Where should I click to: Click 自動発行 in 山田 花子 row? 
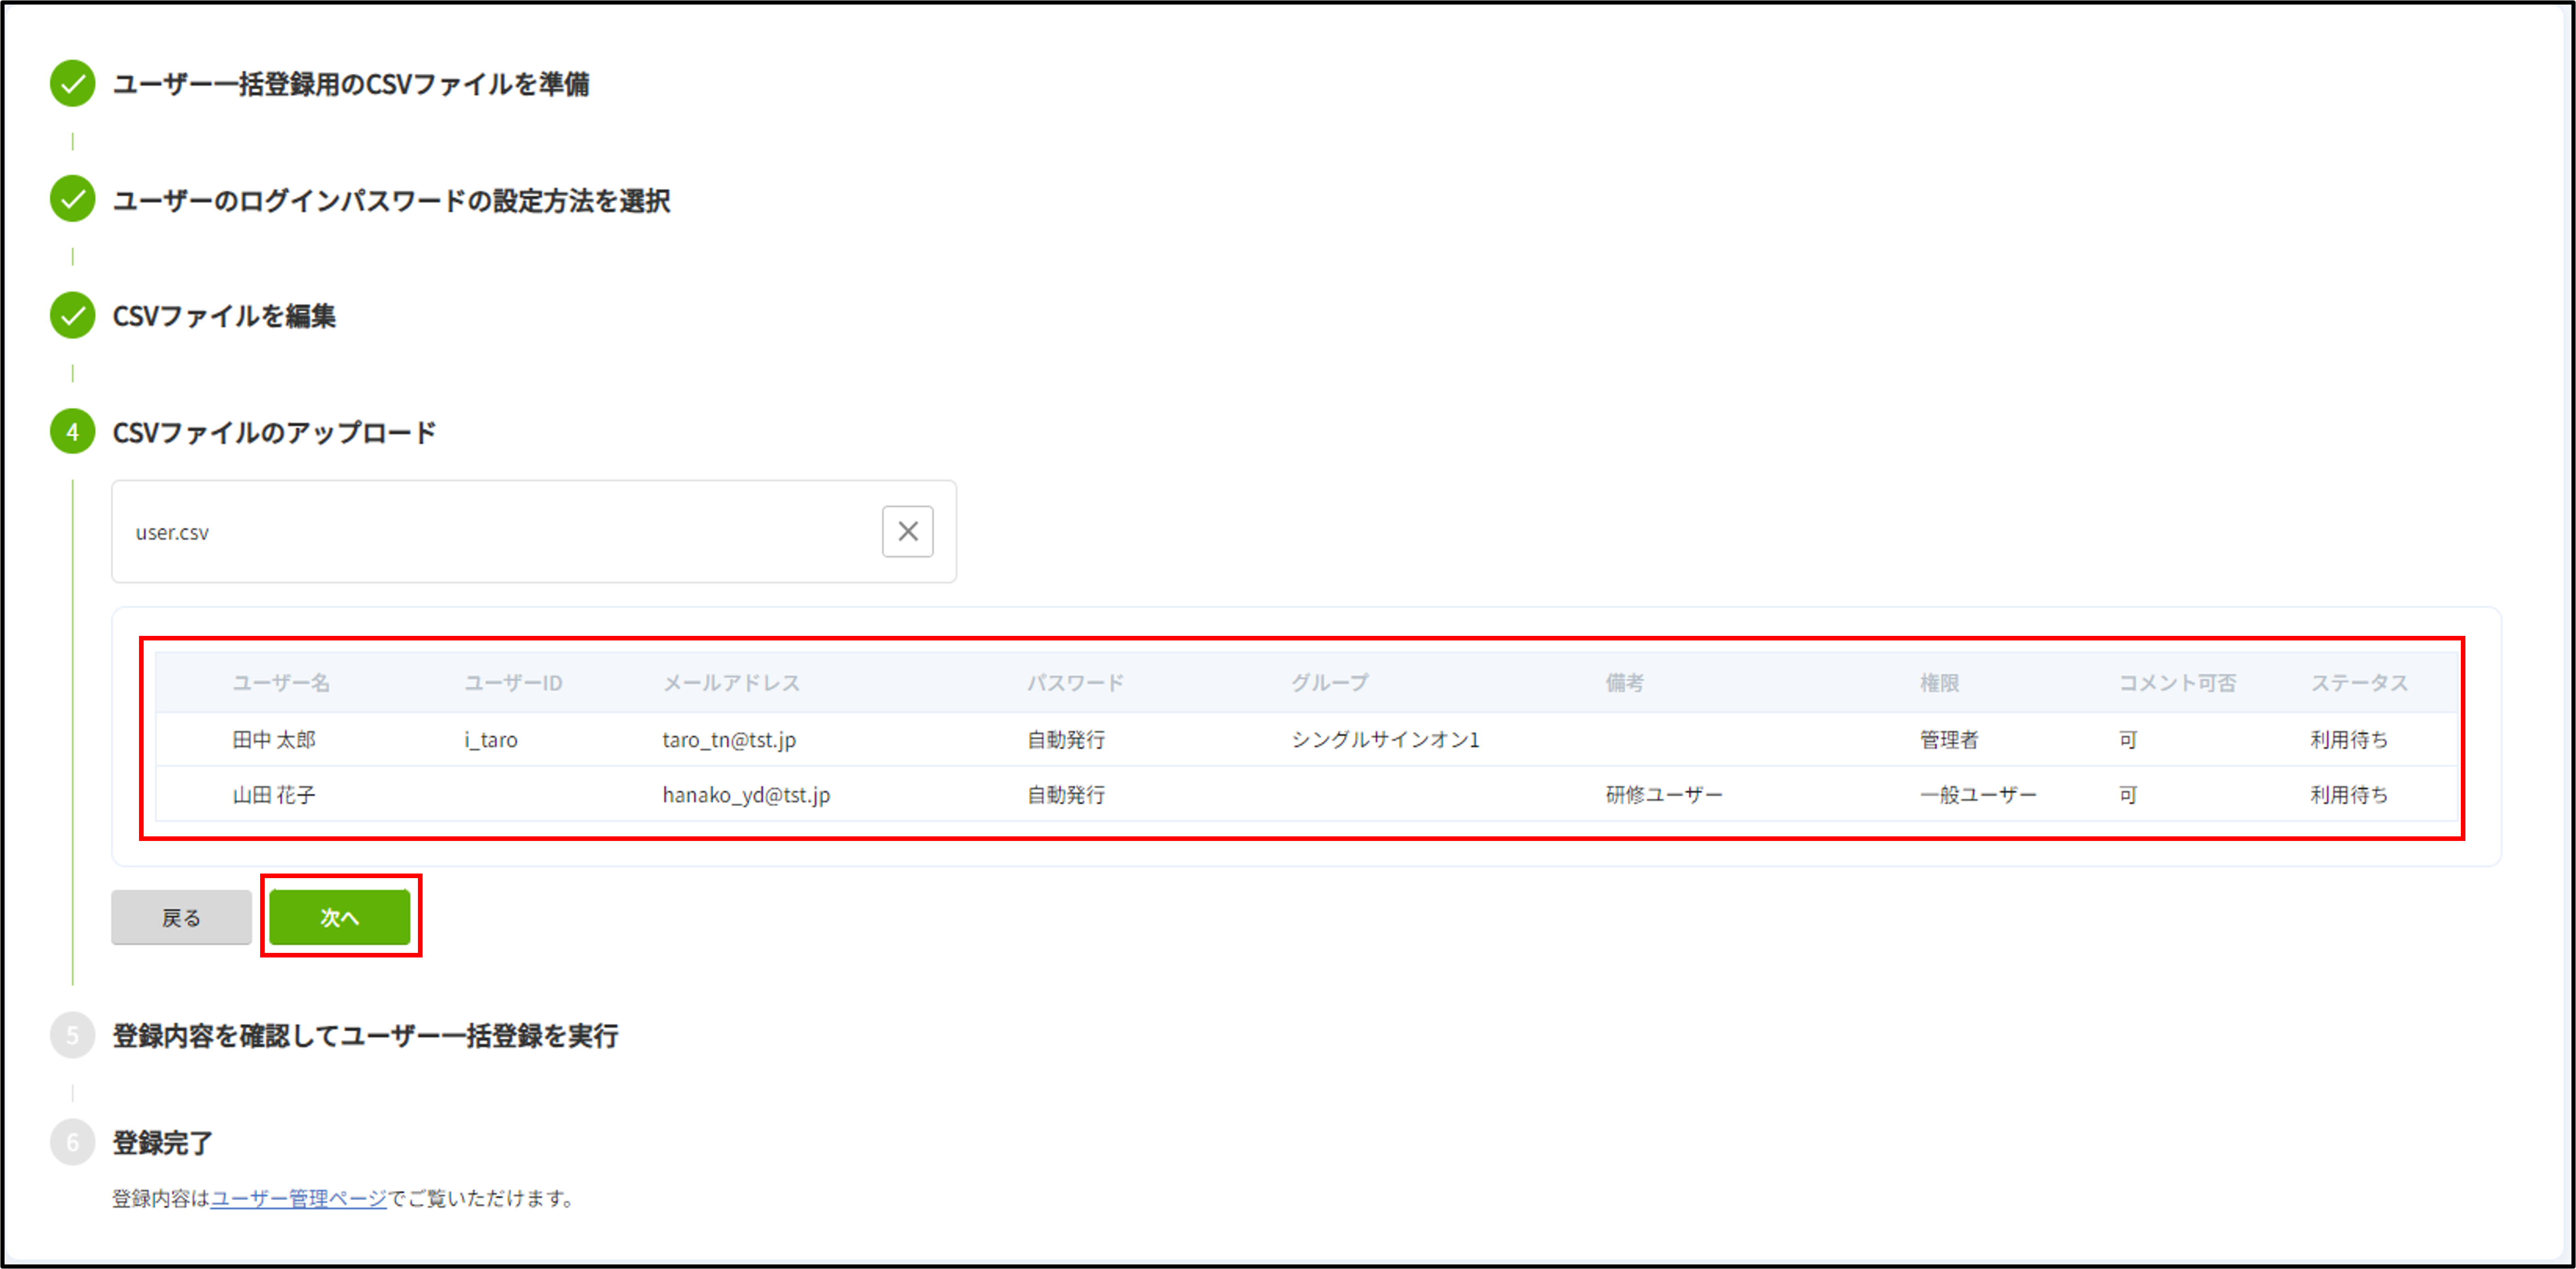pos(1066,795)
